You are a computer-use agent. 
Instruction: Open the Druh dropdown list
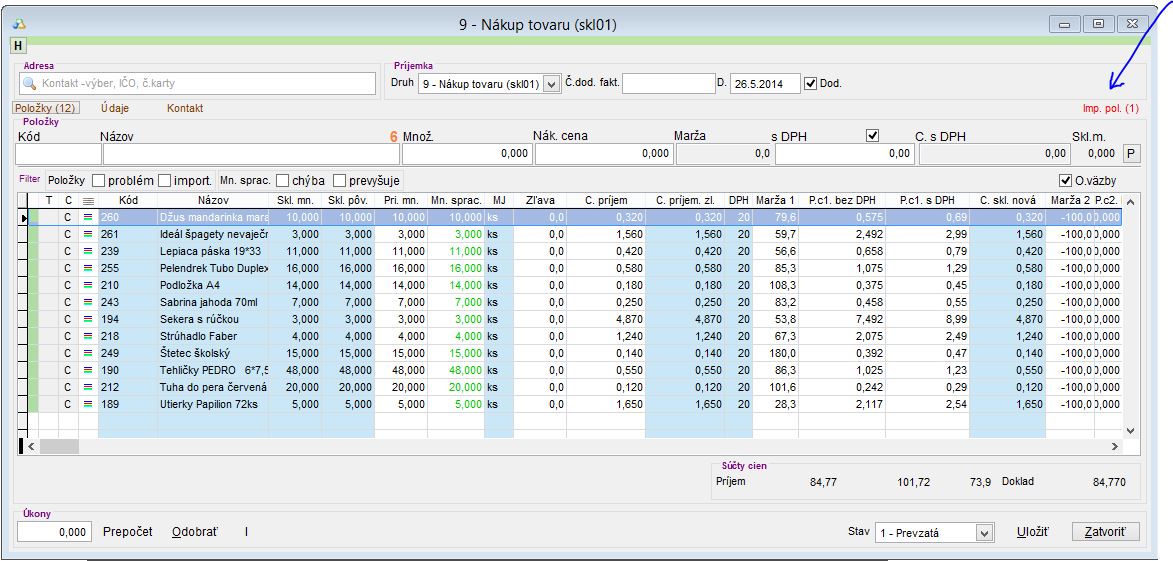click(551, 84)
